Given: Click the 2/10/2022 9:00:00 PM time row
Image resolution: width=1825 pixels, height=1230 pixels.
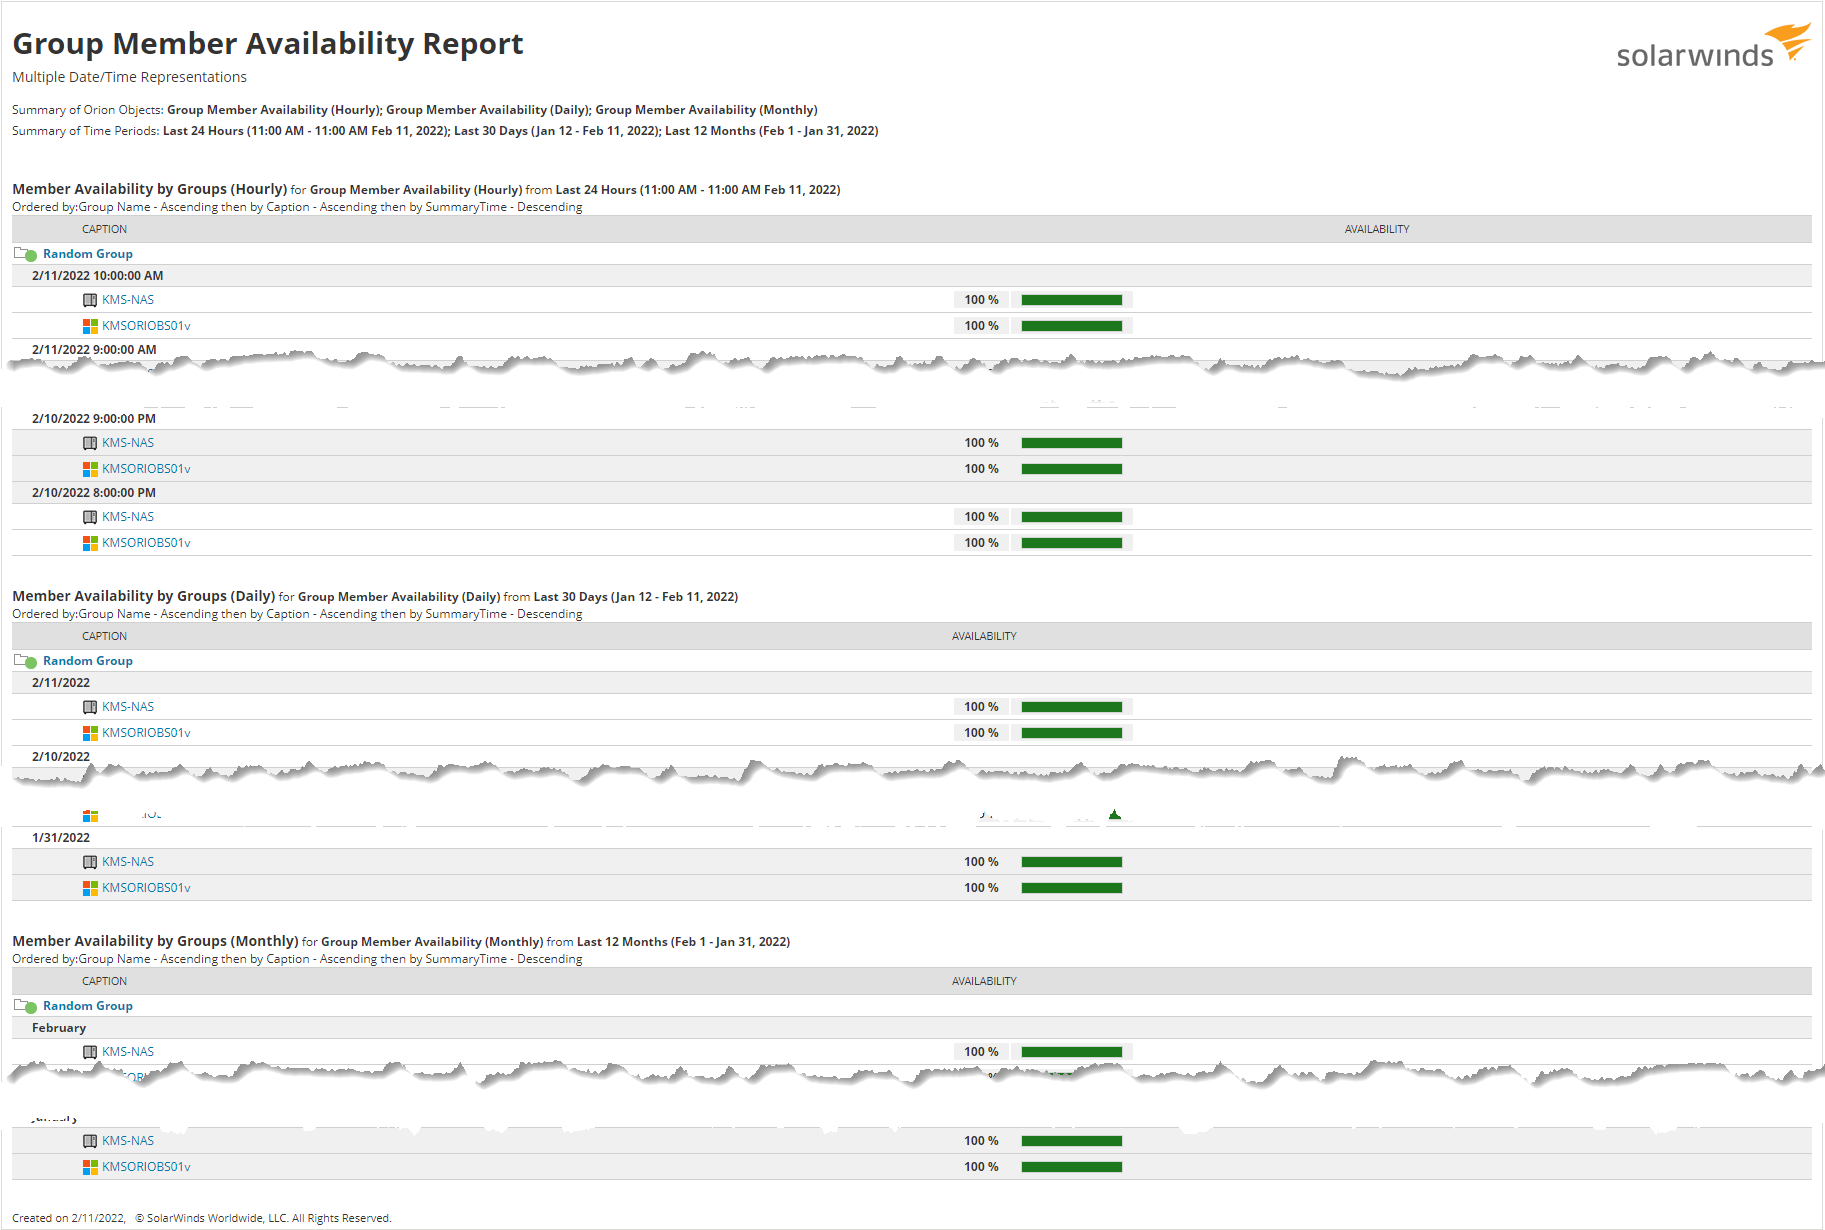Looking at the screenshot, I should (912, 419).
